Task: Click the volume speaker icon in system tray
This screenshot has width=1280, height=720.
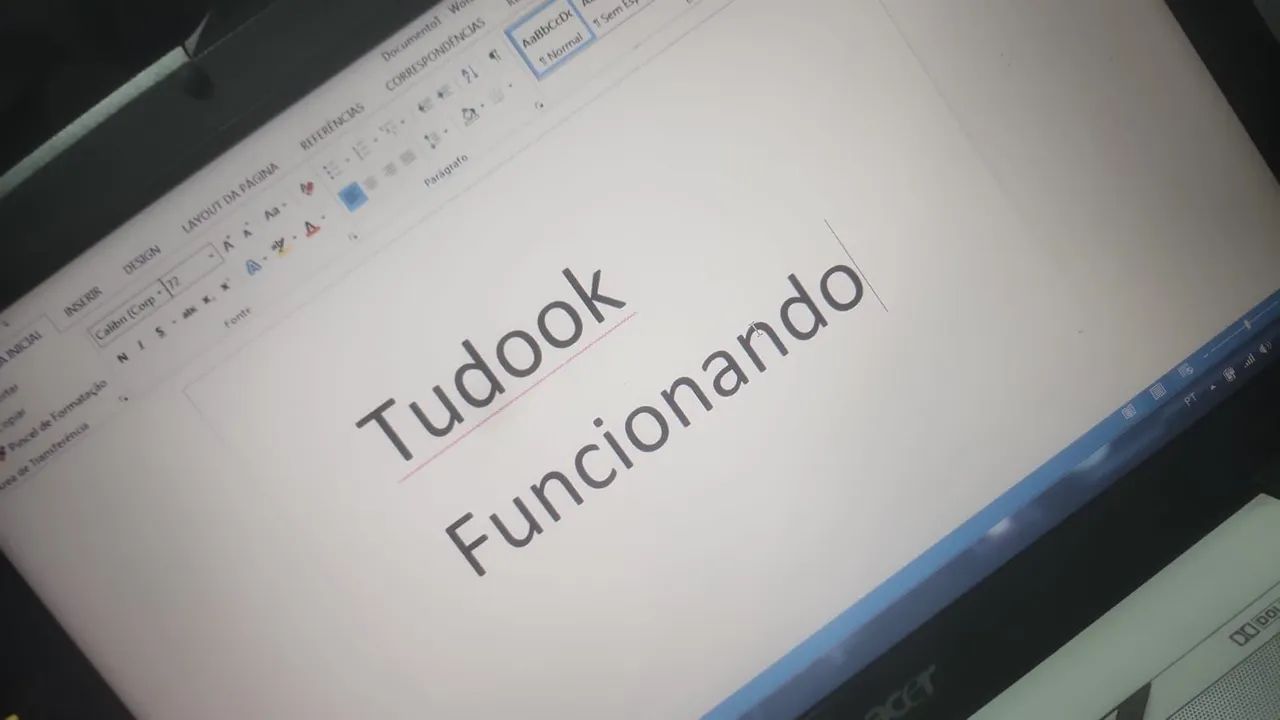Action: tap(1263, 347)
